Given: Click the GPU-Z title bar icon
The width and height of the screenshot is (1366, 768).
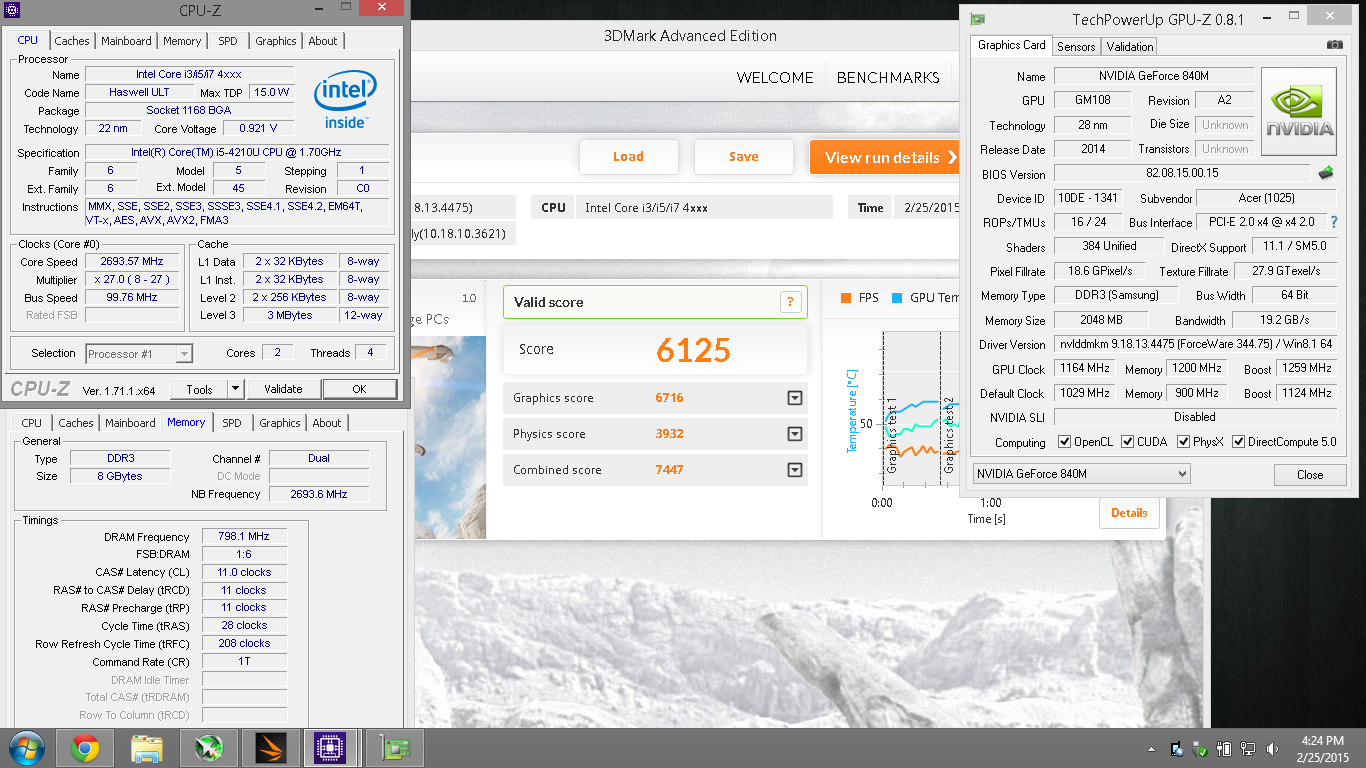Looking at the screenshot, I should click(x=978, y=19).
